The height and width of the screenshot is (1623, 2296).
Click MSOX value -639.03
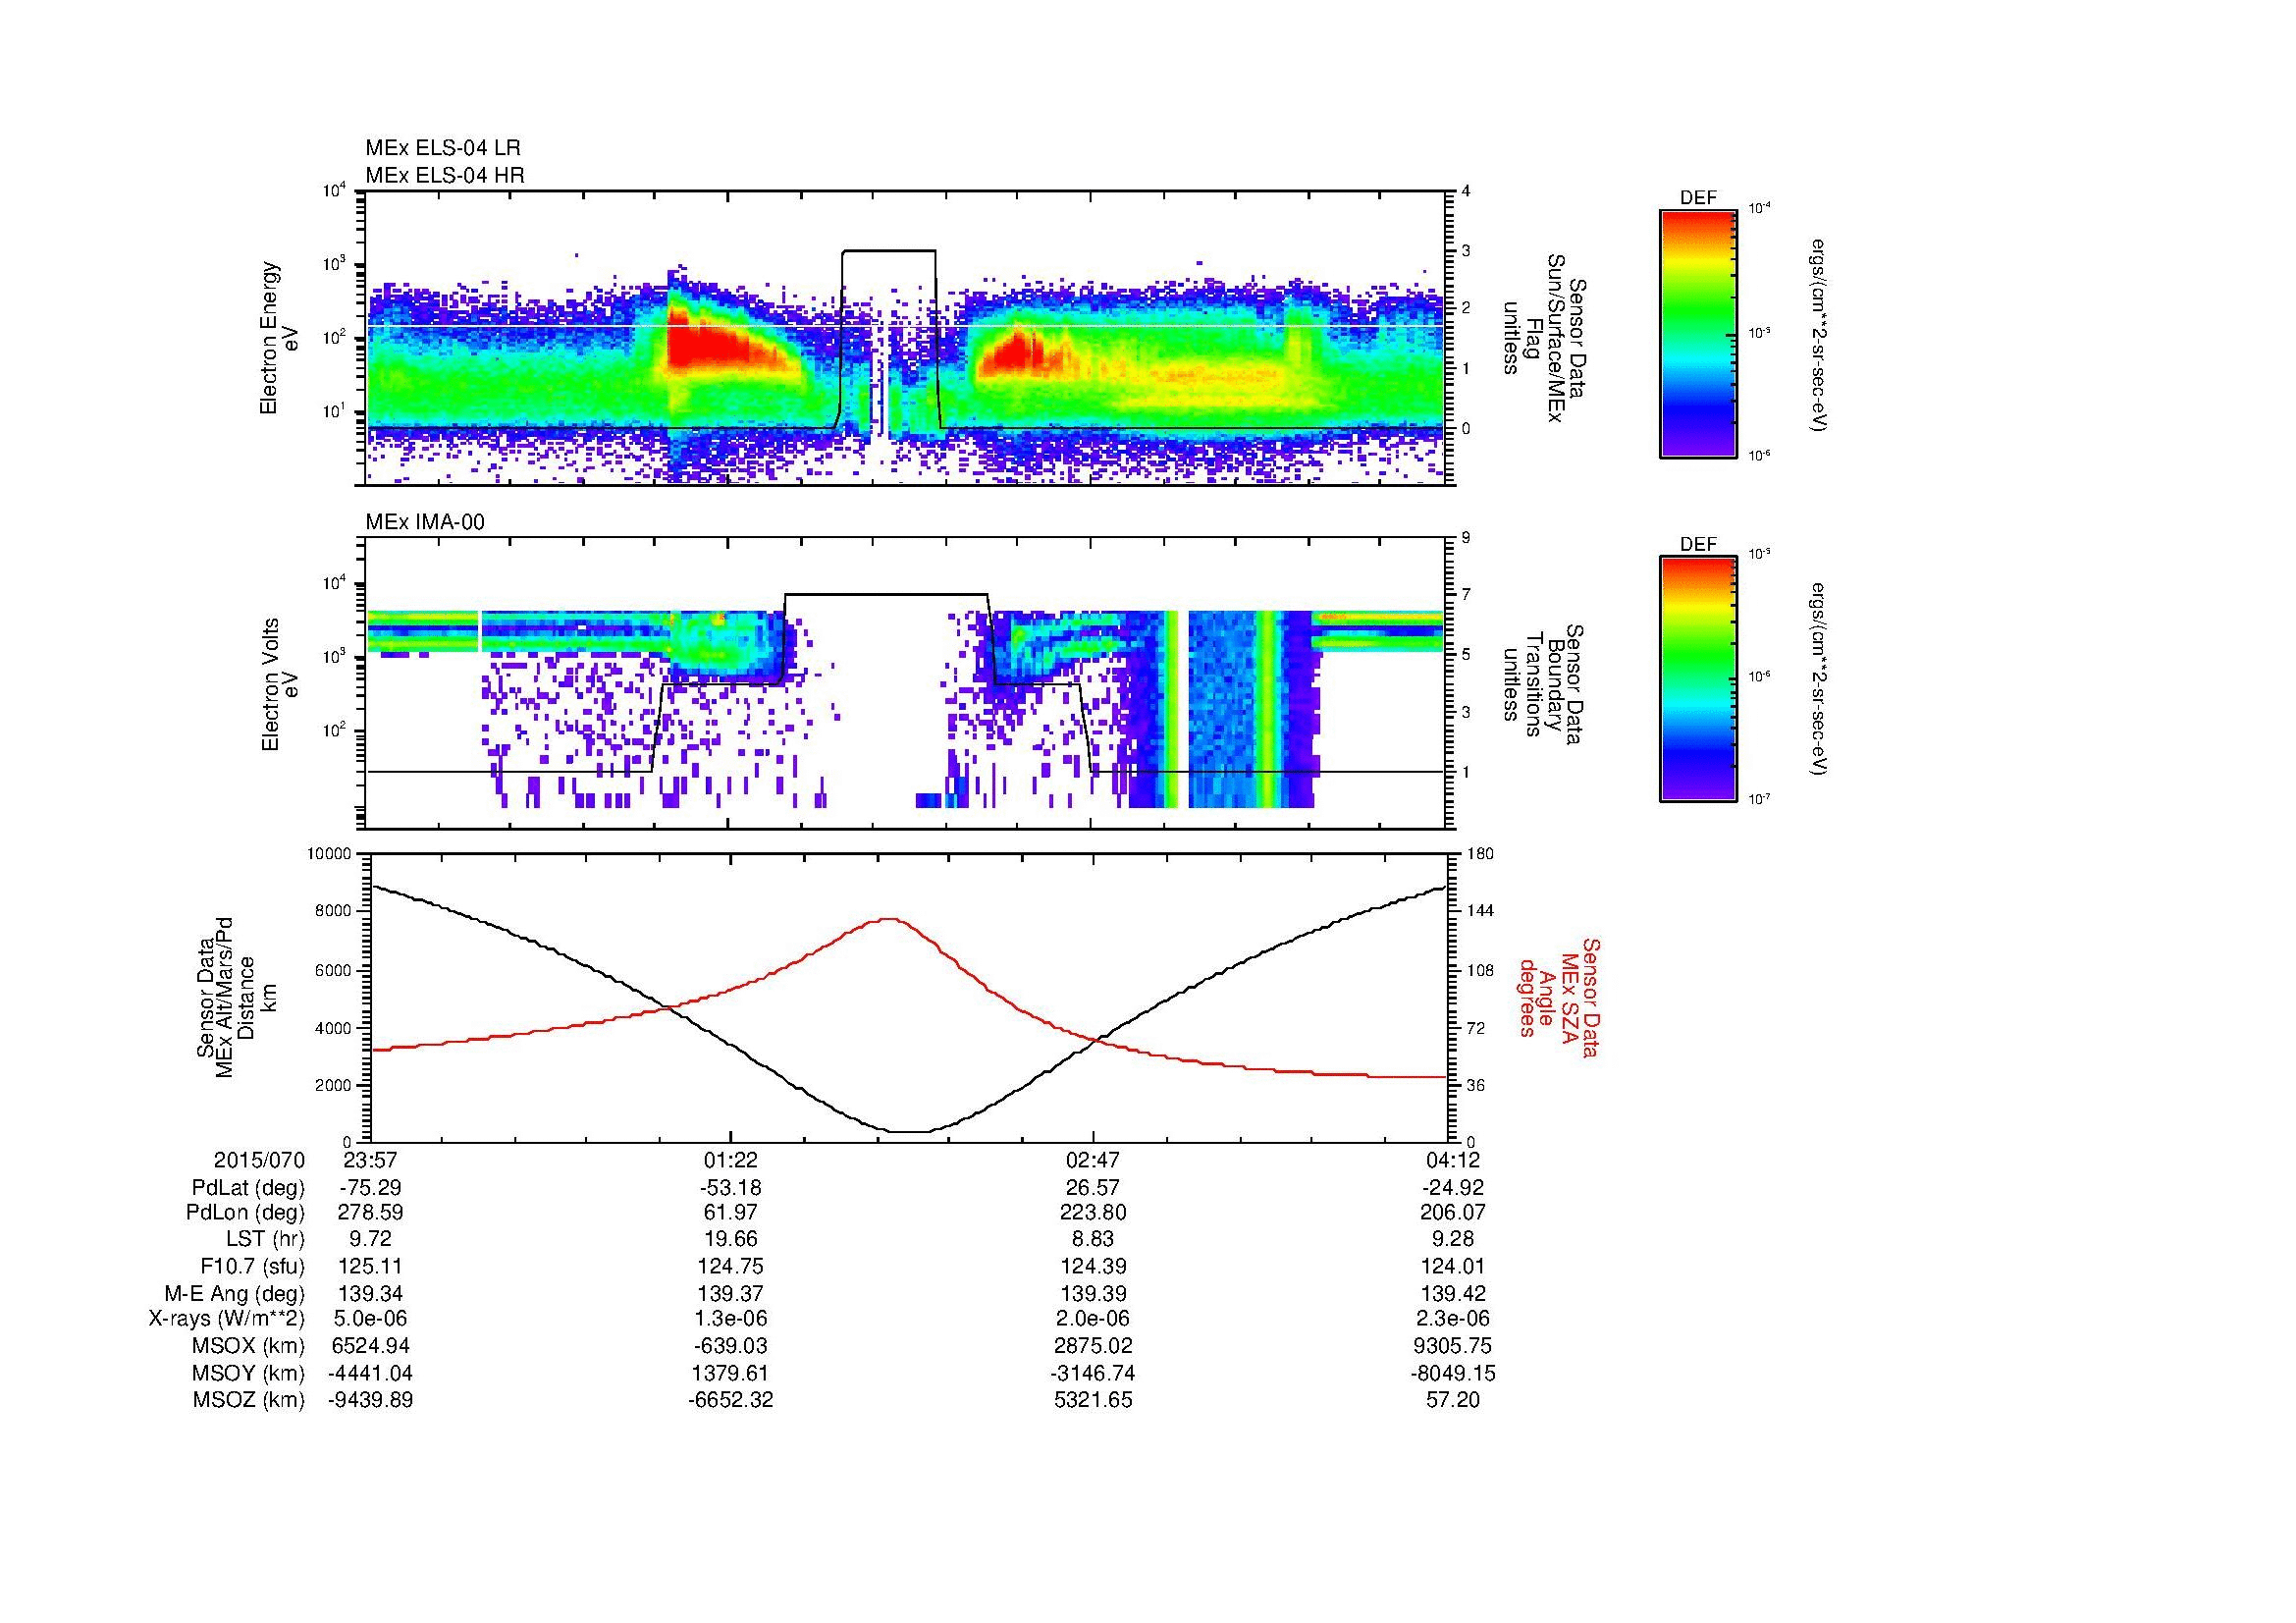tap(731, 1346)
